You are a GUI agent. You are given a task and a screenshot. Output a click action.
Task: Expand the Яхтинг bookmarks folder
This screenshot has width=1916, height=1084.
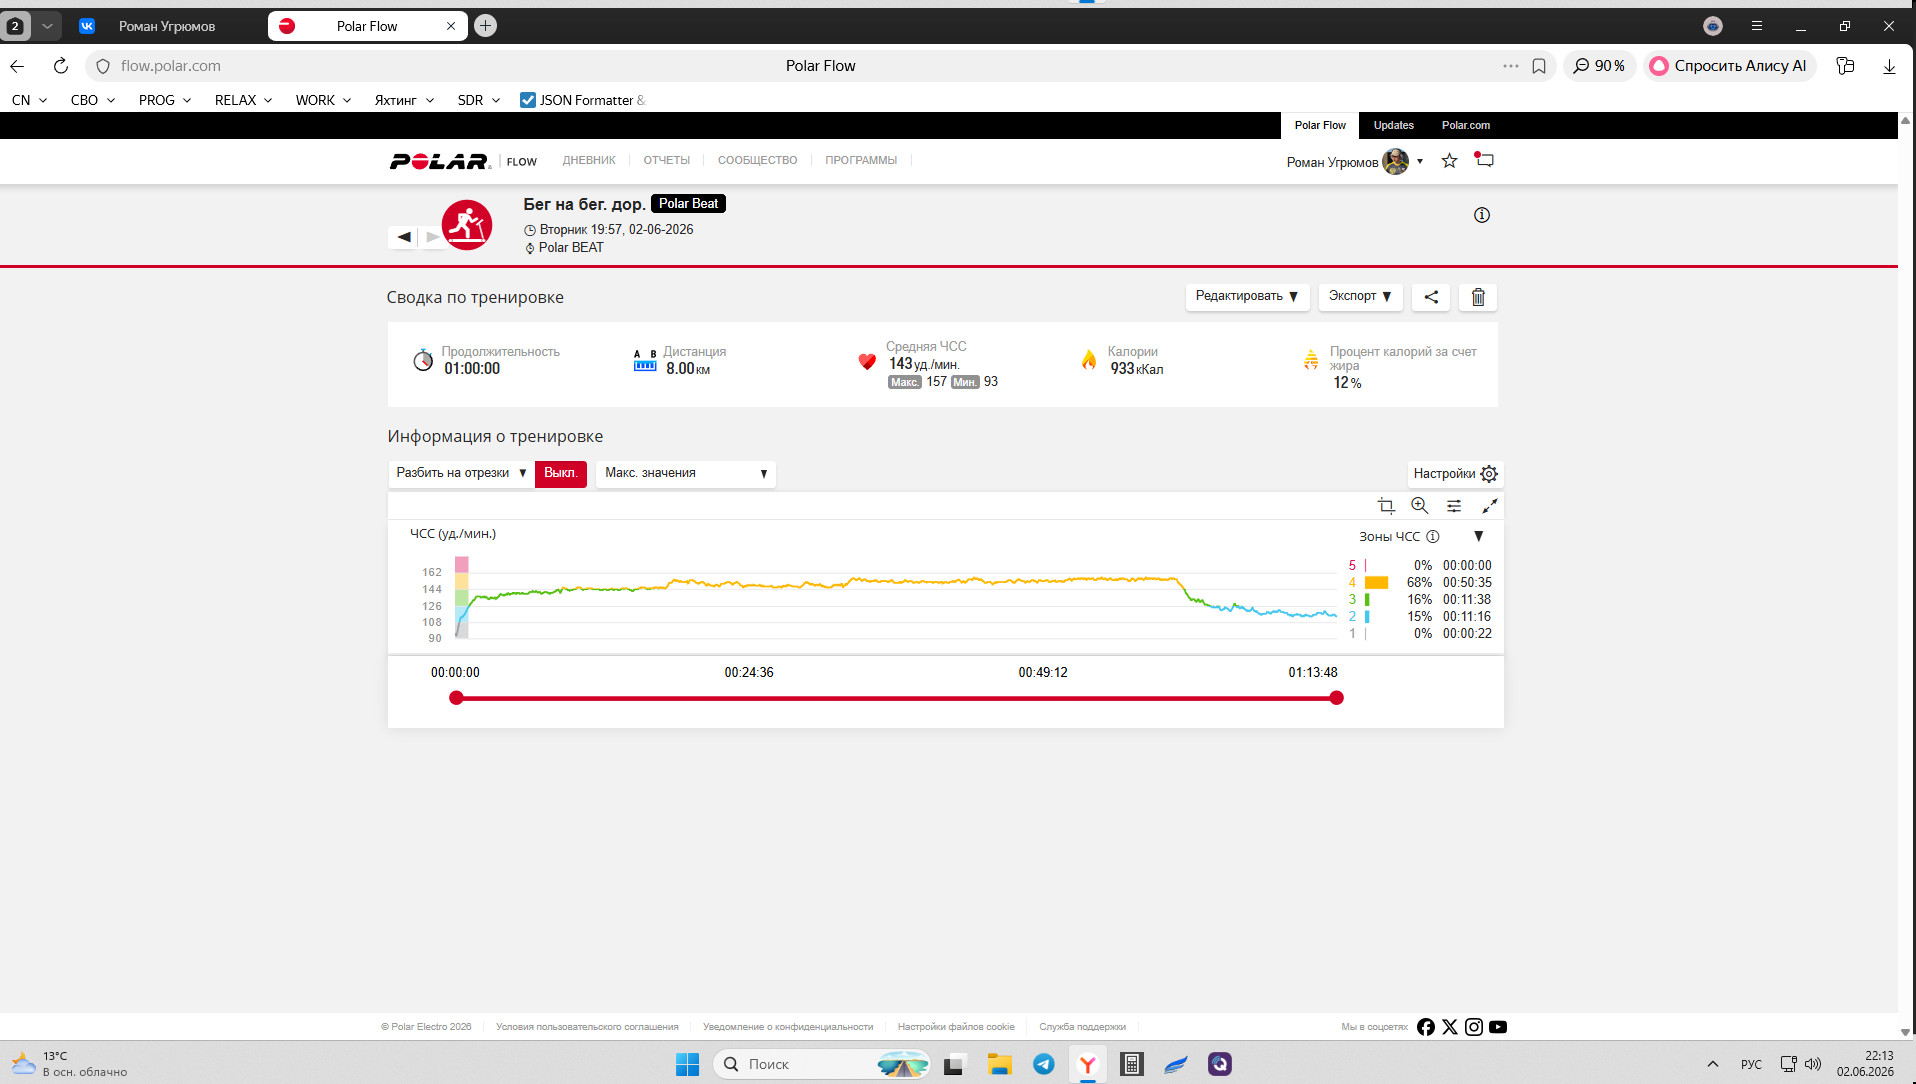(x=404, y=100)
